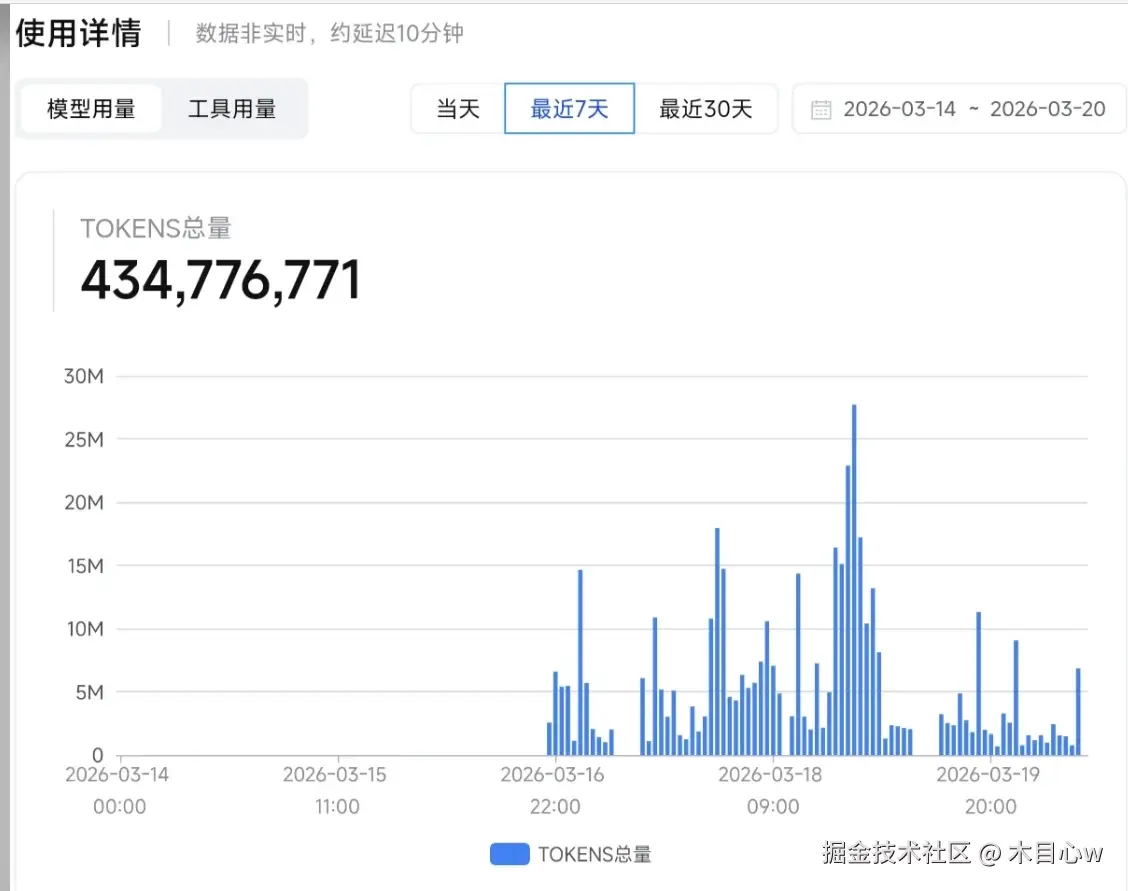This screenshot has height=891, width=1128.
Task: Click the tallest bar near 2026-03-18
Action: click(853, 580)
